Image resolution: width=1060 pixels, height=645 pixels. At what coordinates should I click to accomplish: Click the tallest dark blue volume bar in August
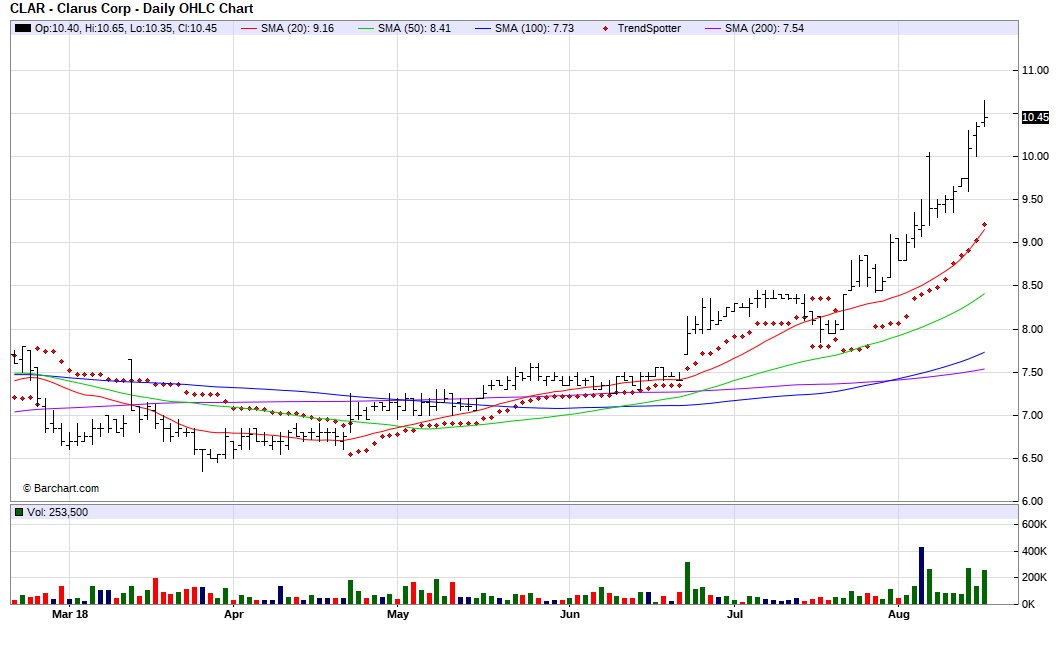pyautogui.click(x=921, y=575)
